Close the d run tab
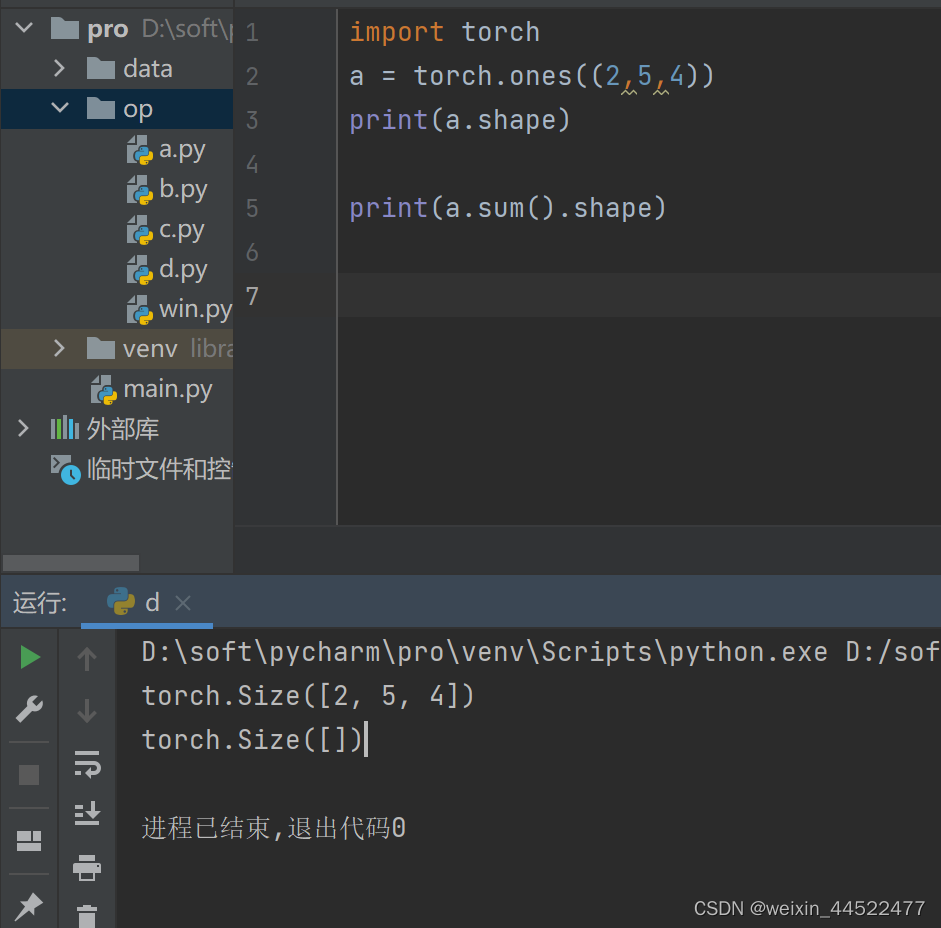Screen dimensions: 941x928 pyautogui.click(x=183, y=603)
